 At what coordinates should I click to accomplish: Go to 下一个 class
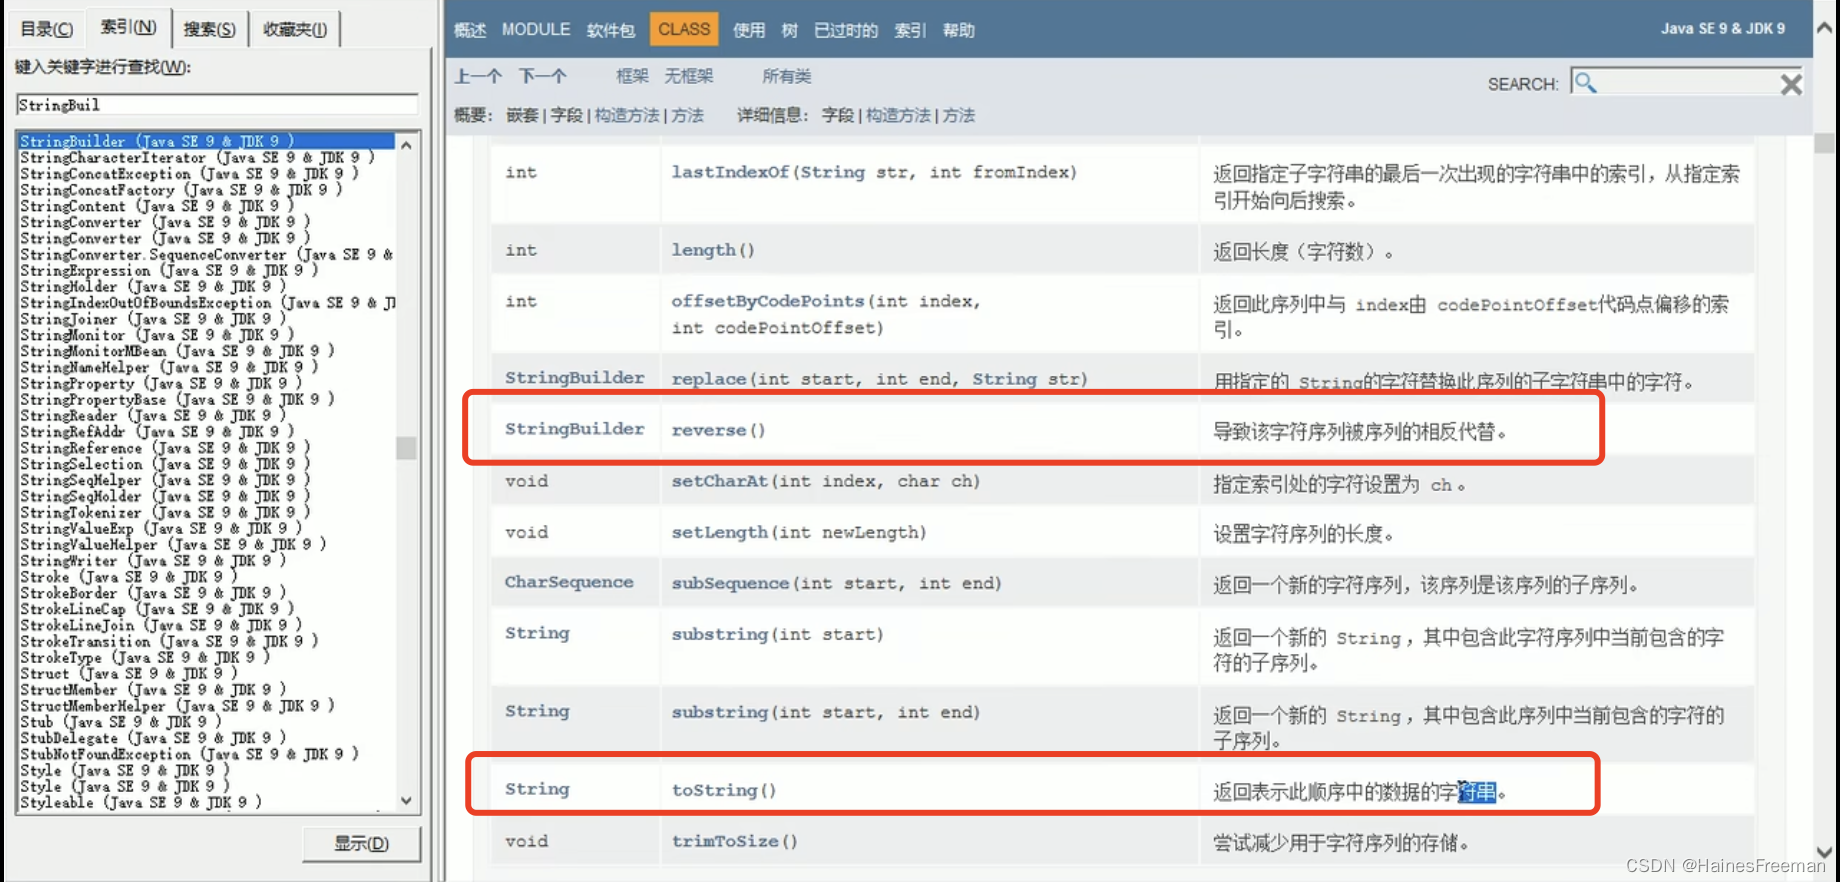543,76
